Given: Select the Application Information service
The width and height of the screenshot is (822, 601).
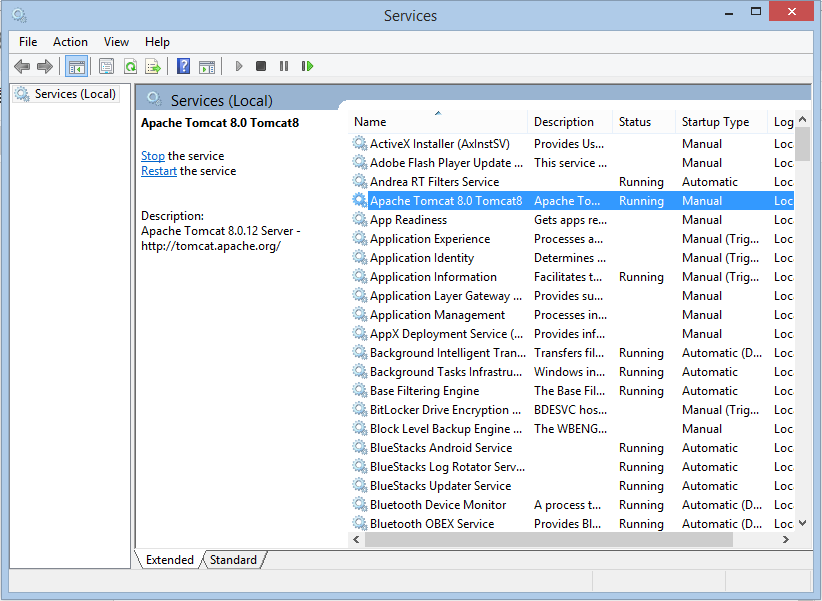Looking at the screenshot, I should [571, 276].
